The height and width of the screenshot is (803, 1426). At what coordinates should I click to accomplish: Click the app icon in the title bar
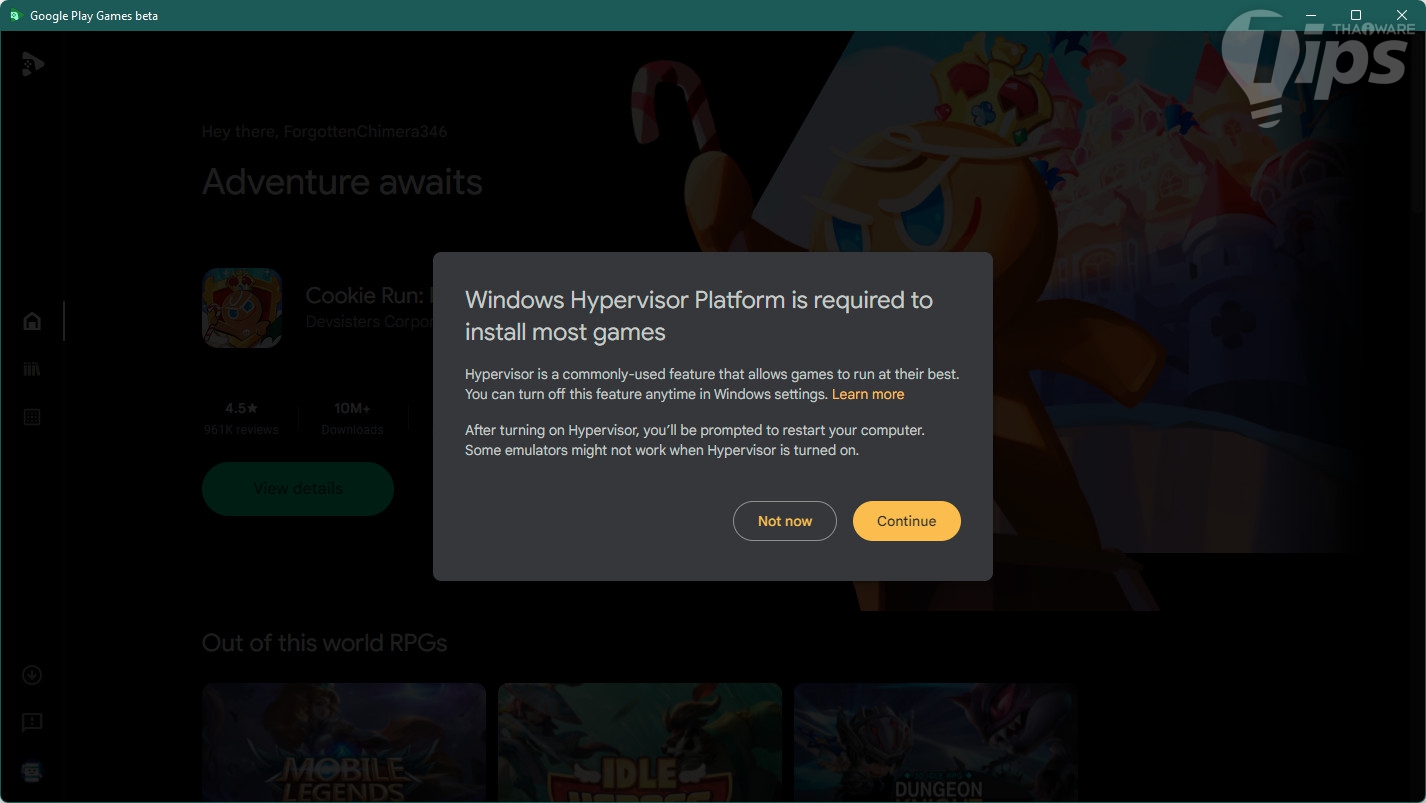click(x=15, y=15)
